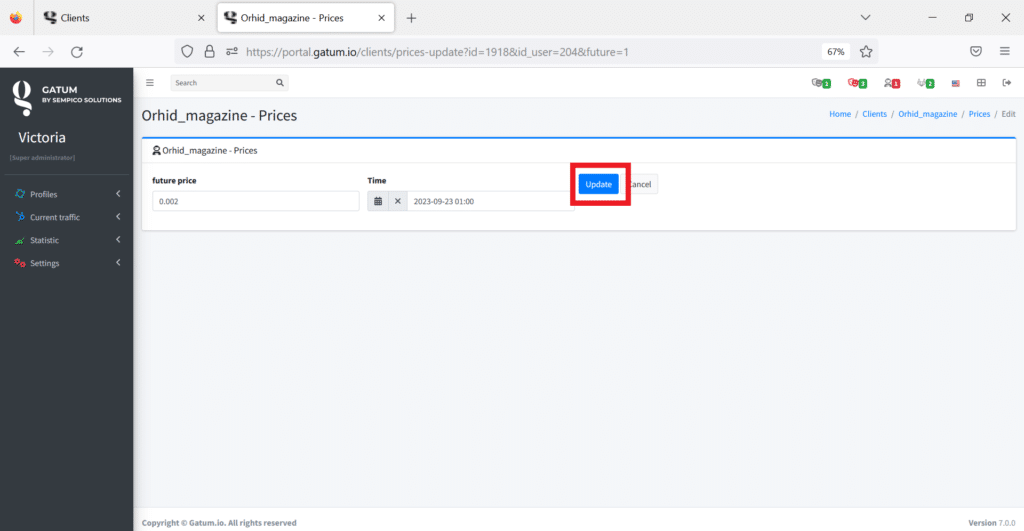1024x531 pixels.
Task: Bookmark page with star icon
Action: pos(866,52)
